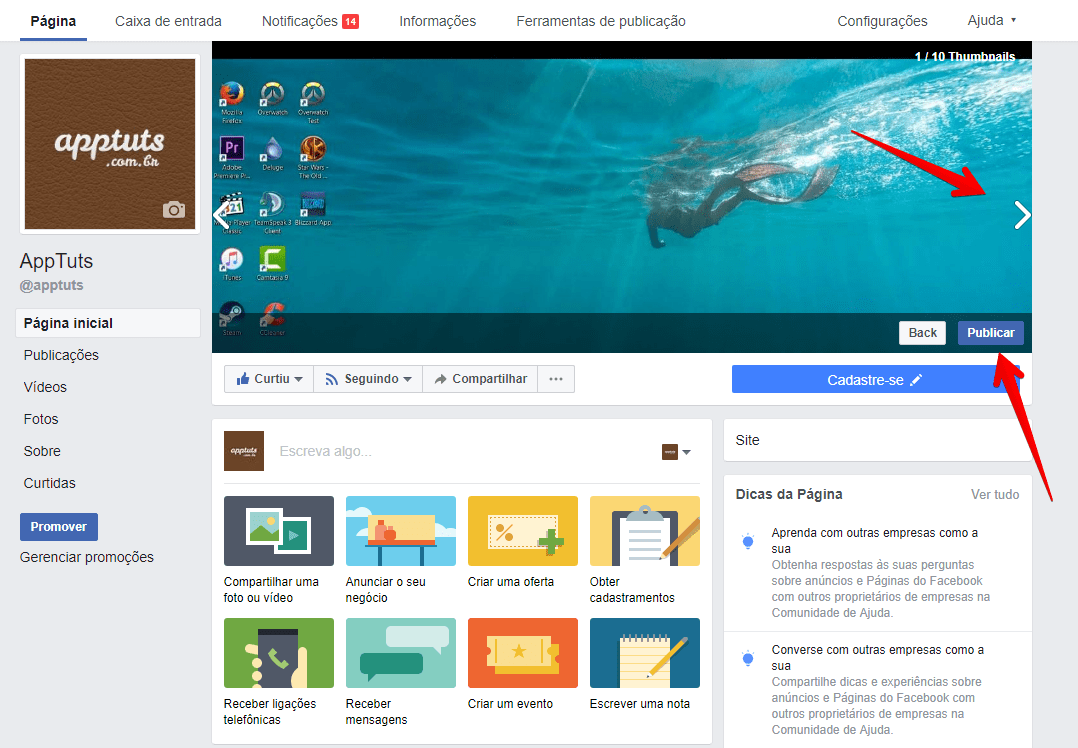This screenshot has width=1078, height=748.
Task: Click the apptuts profile picture
Action: click(110, 144)
